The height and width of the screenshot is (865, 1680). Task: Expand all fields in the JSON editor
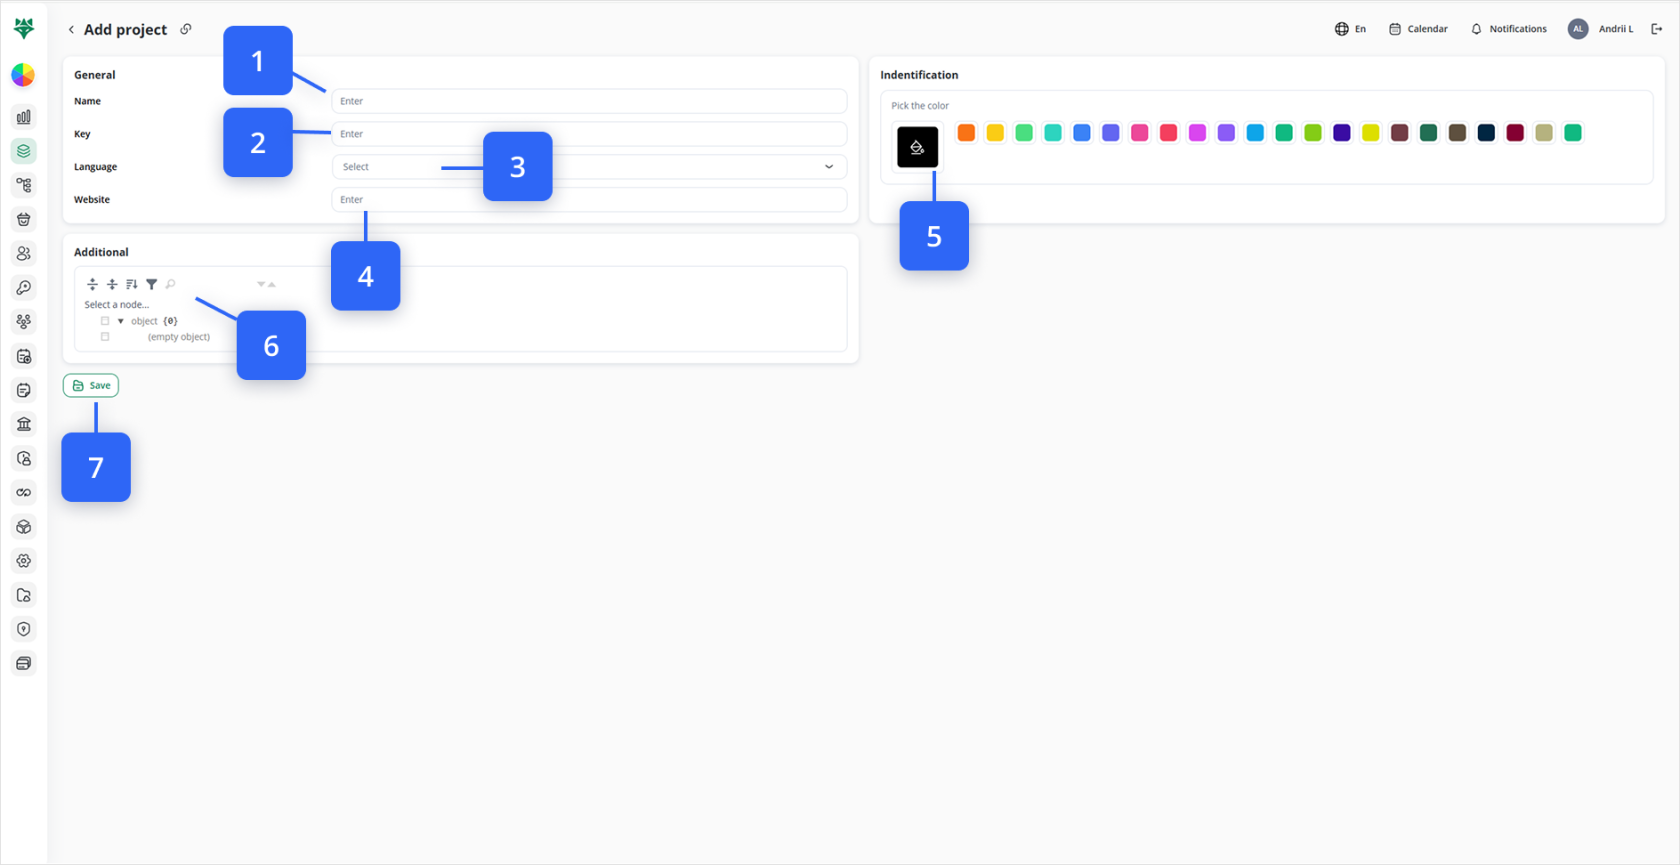pos(93,284)
